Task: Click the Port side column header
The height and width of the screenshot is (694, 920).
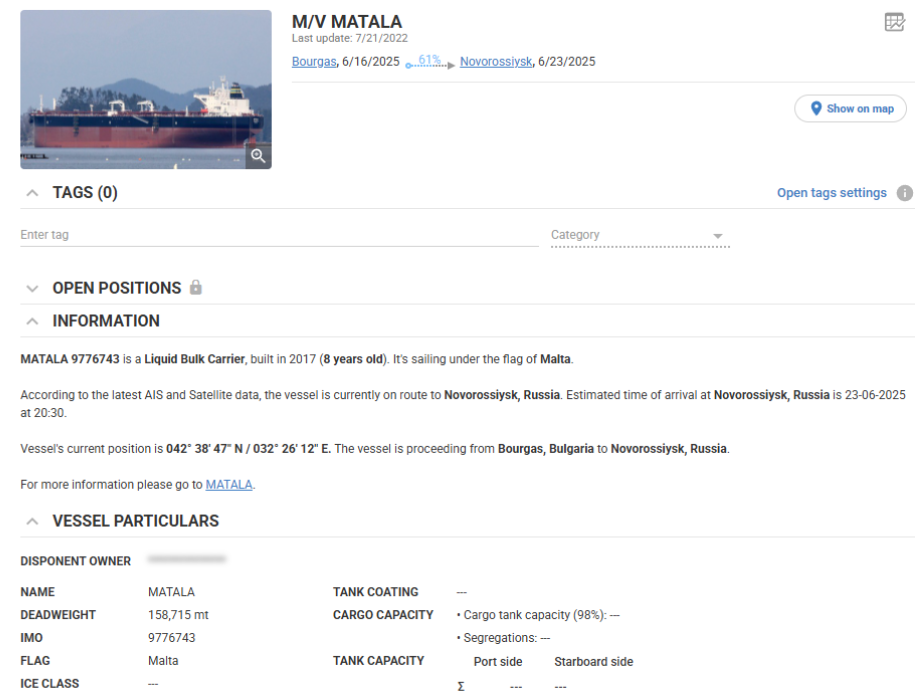Action: (498, 662)
